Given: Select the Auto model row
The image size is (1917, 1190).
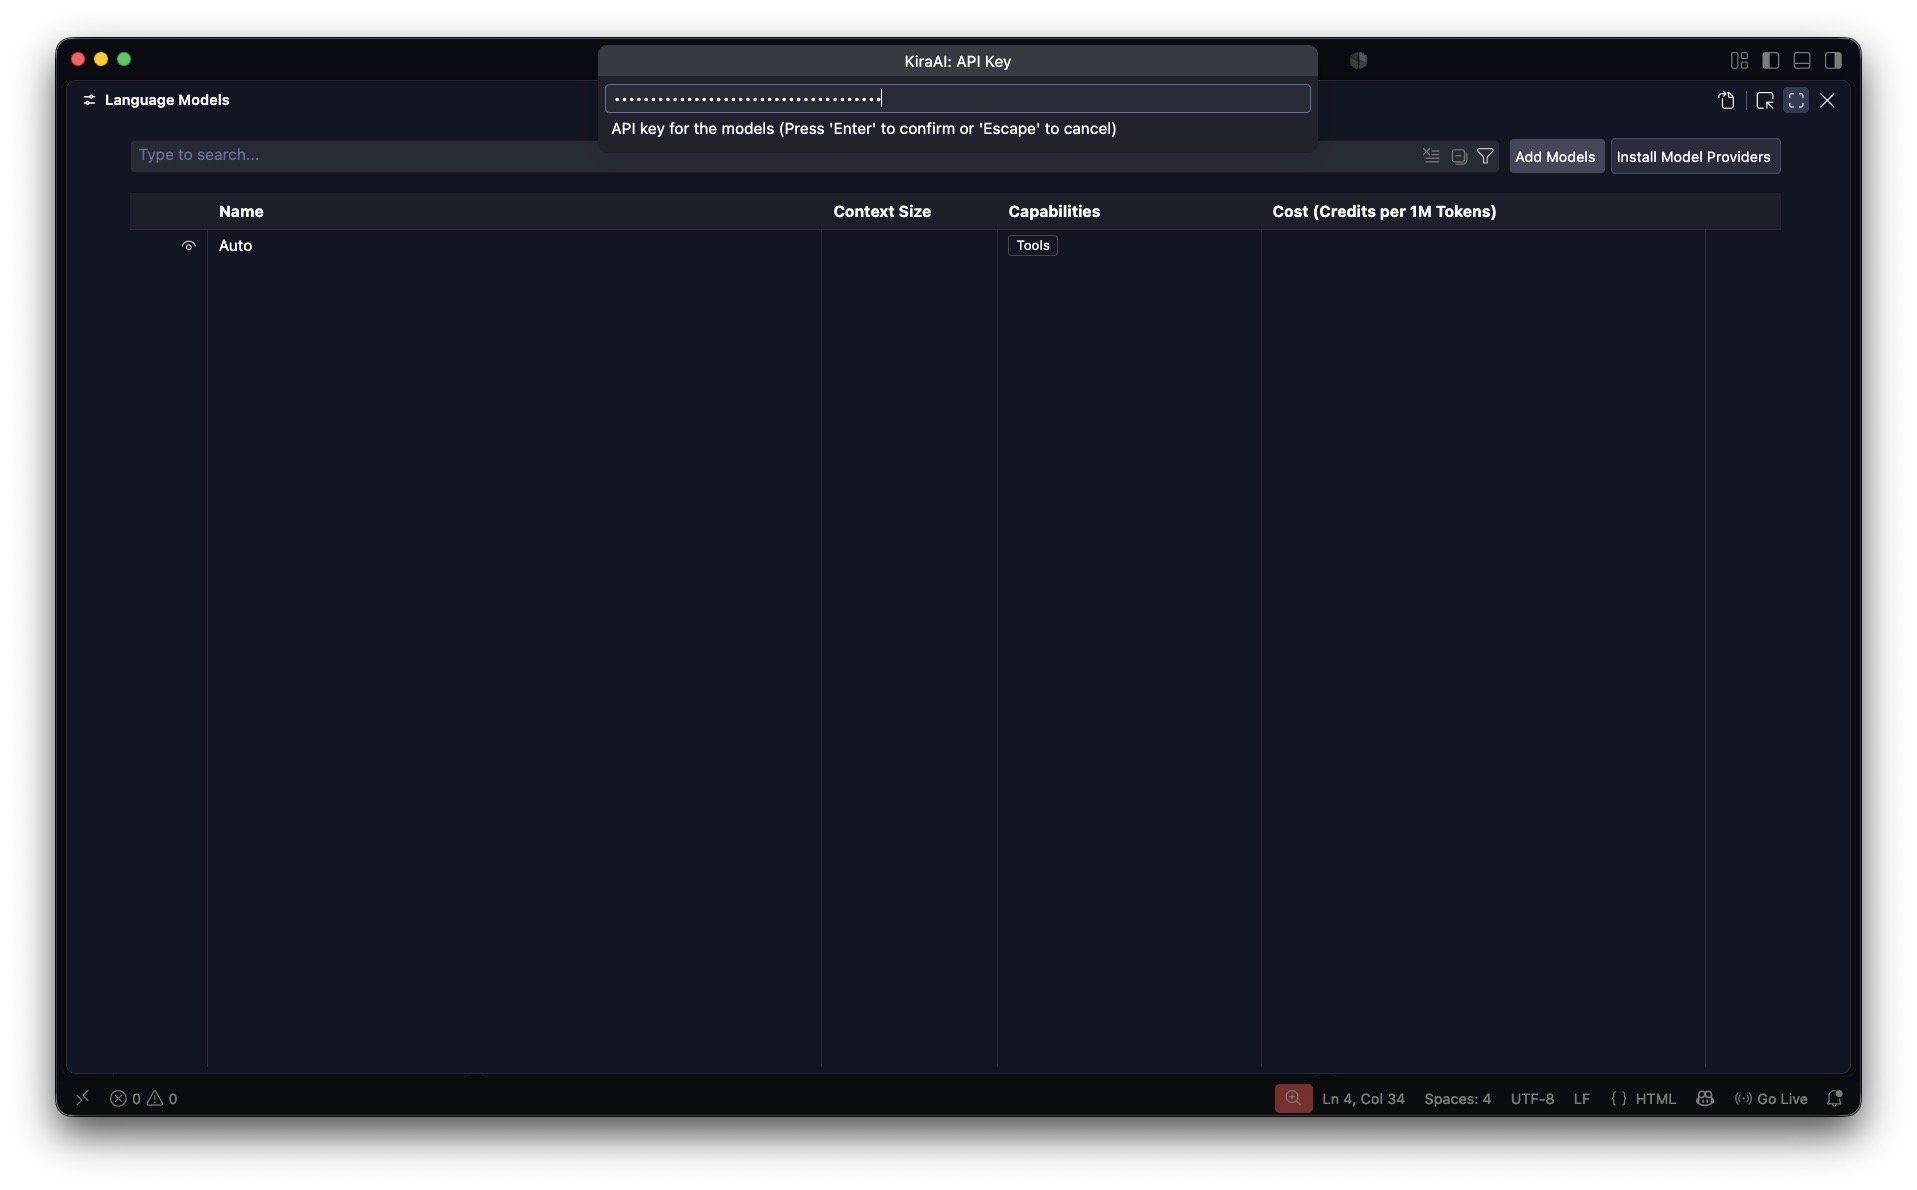Looking at the screenshot, I should [x=955, y=246].
